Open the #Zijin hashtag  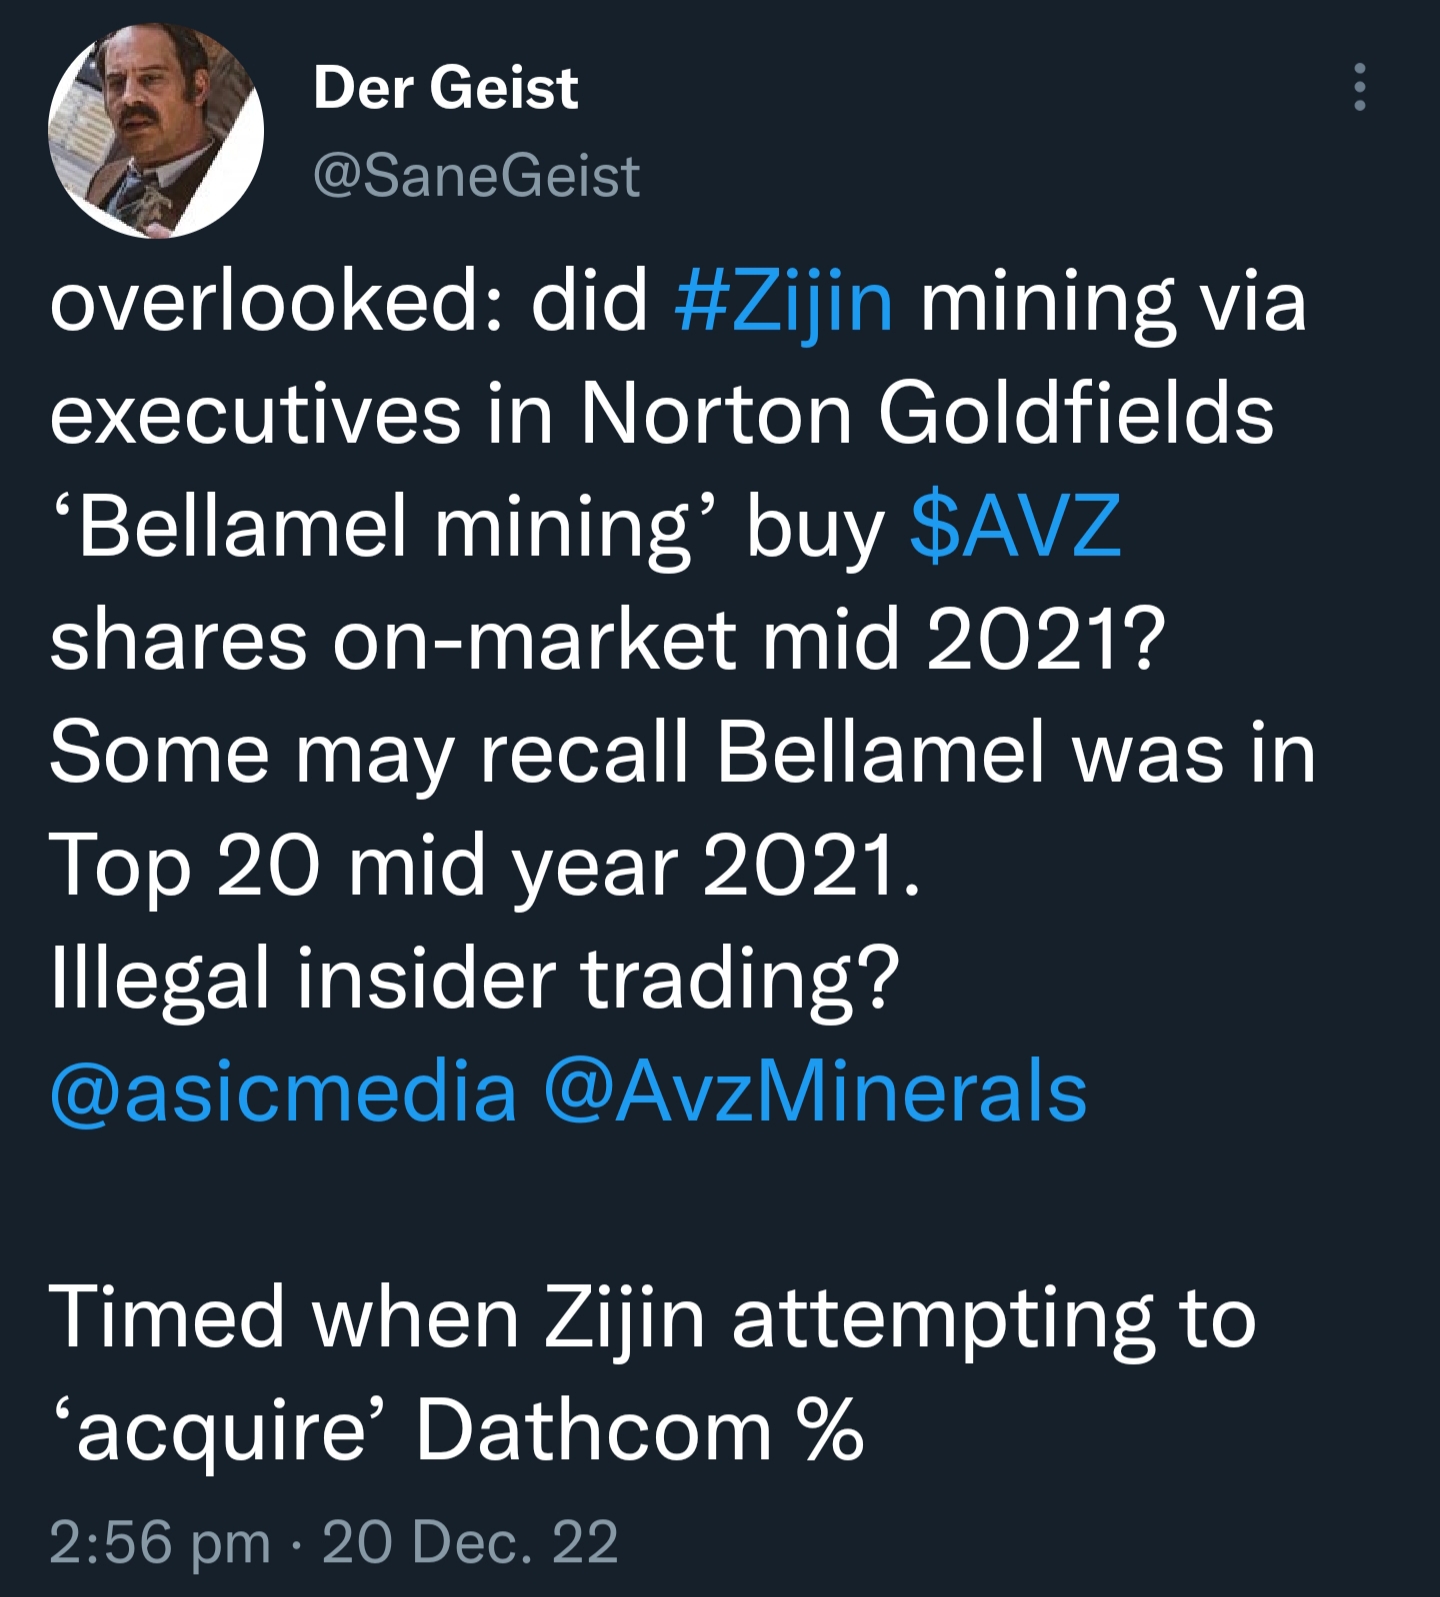783,302
